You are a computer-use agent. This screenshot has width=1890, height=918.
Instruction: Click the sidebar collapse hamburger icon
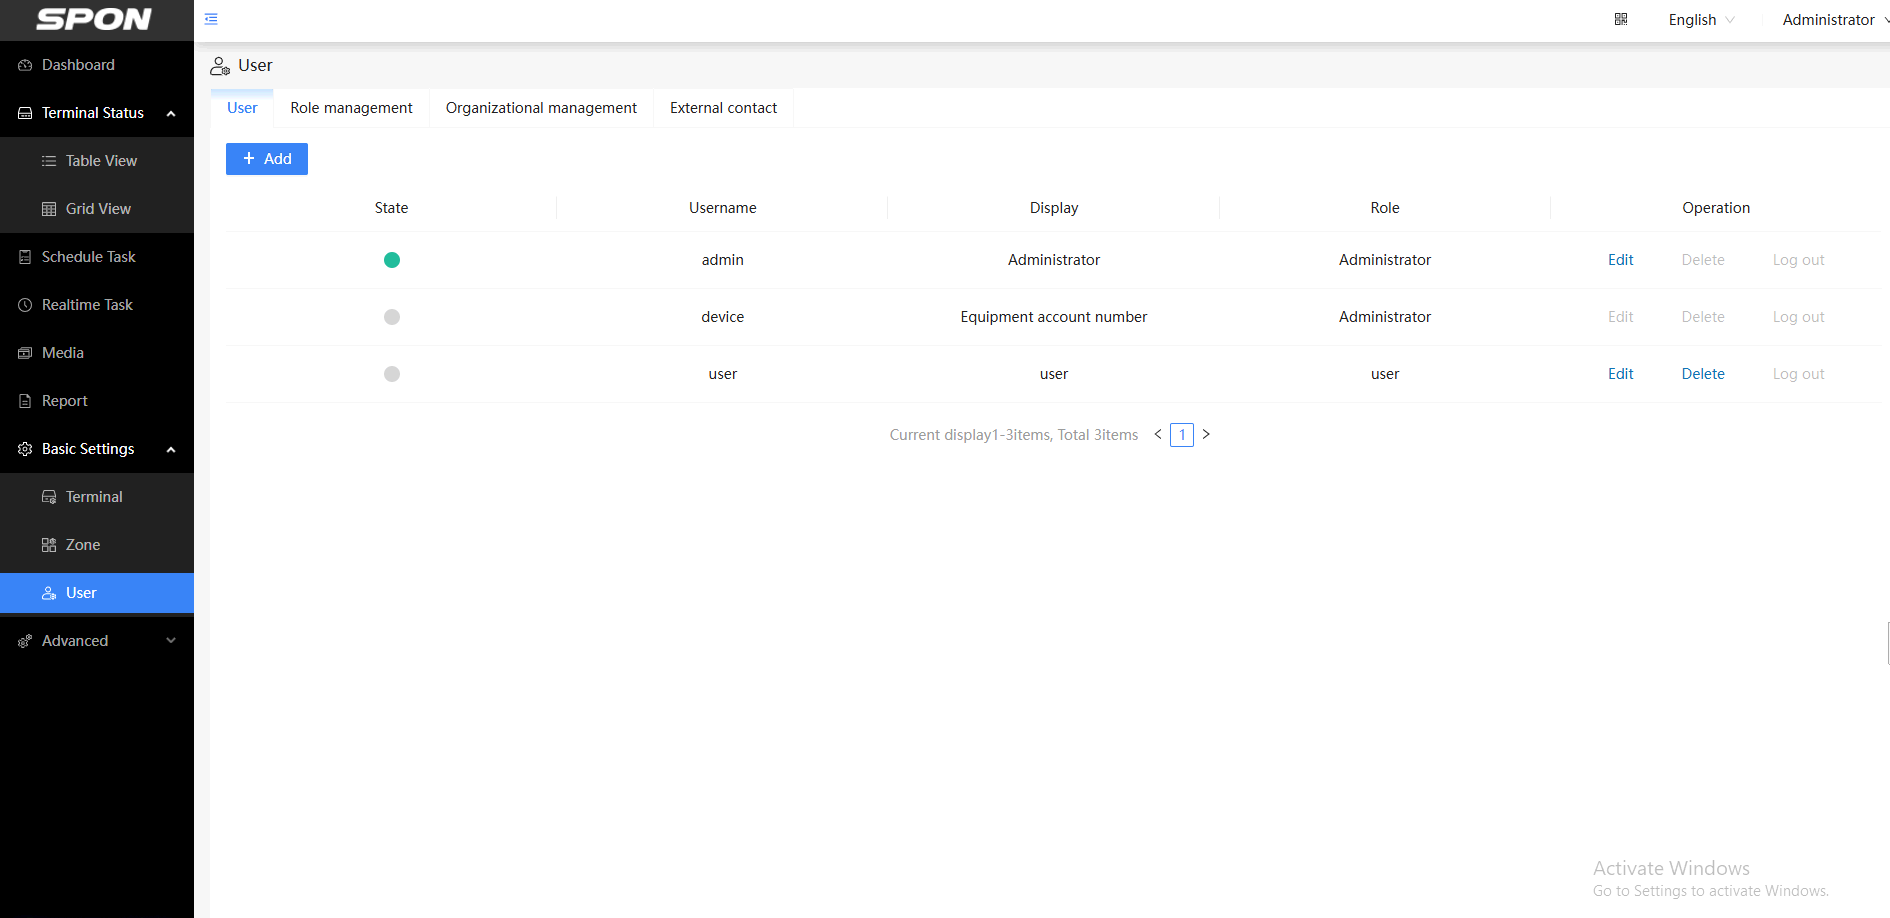tap(211, 19)
